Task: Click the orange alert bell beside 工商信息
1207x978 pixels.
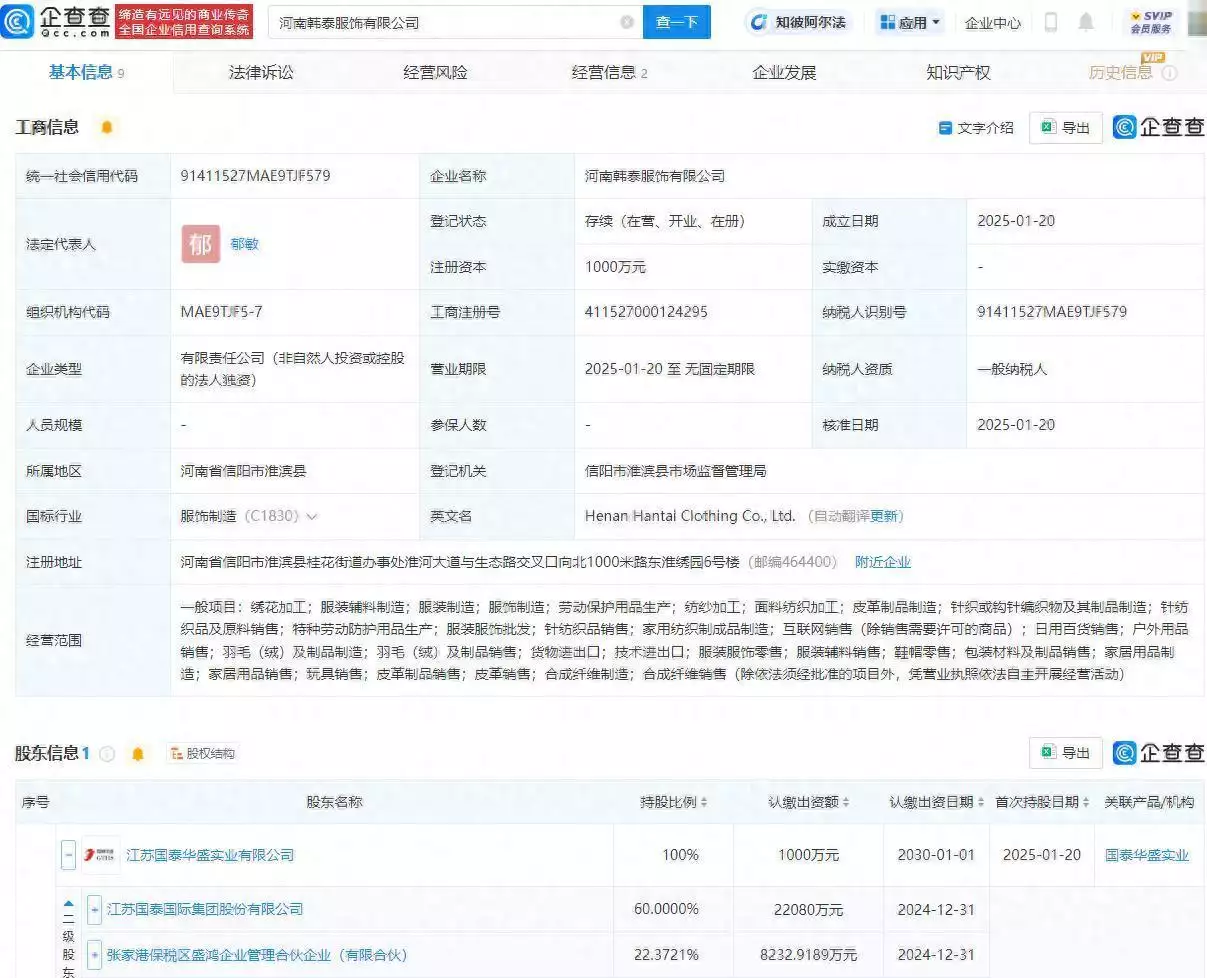Action: pyautogui.click(x=107, y=127)
